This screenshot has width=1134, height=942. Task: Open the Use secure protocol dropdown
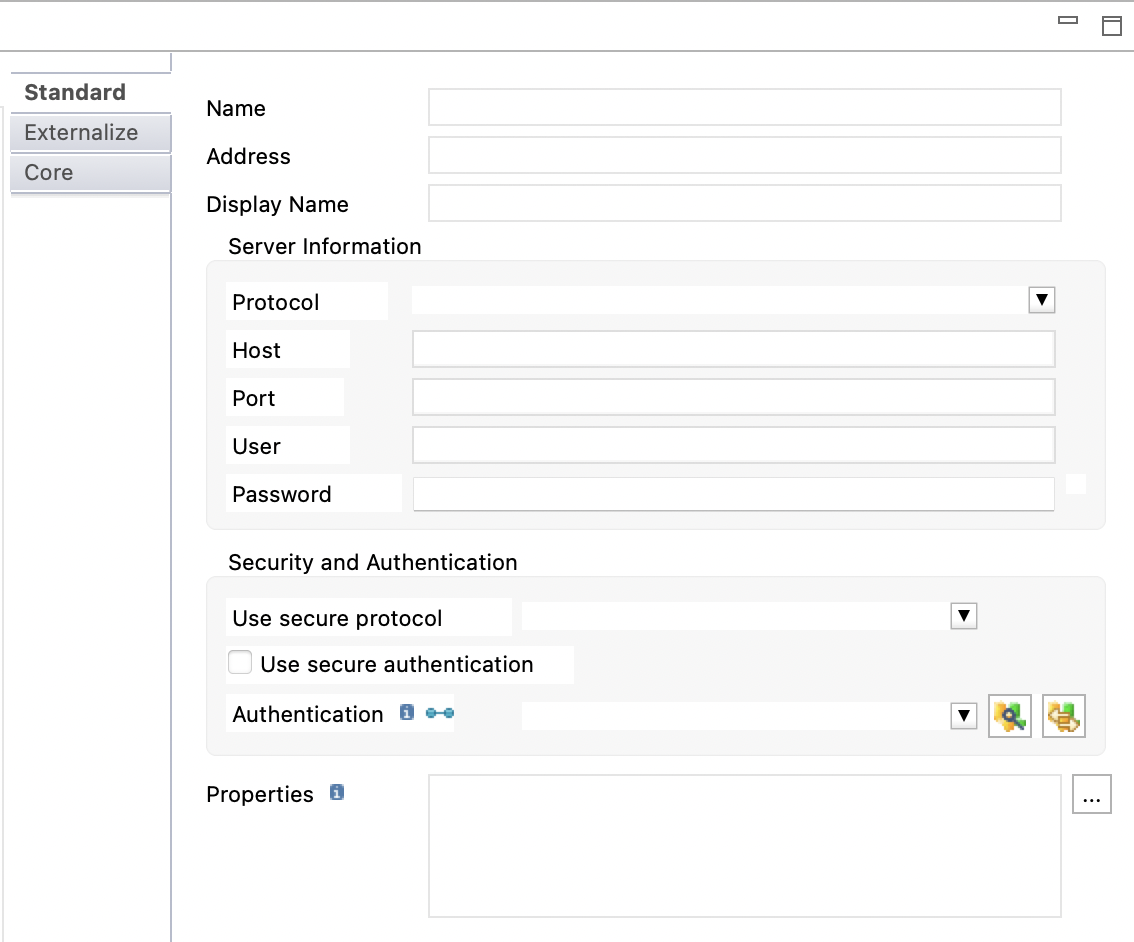(x=963, y=615)
